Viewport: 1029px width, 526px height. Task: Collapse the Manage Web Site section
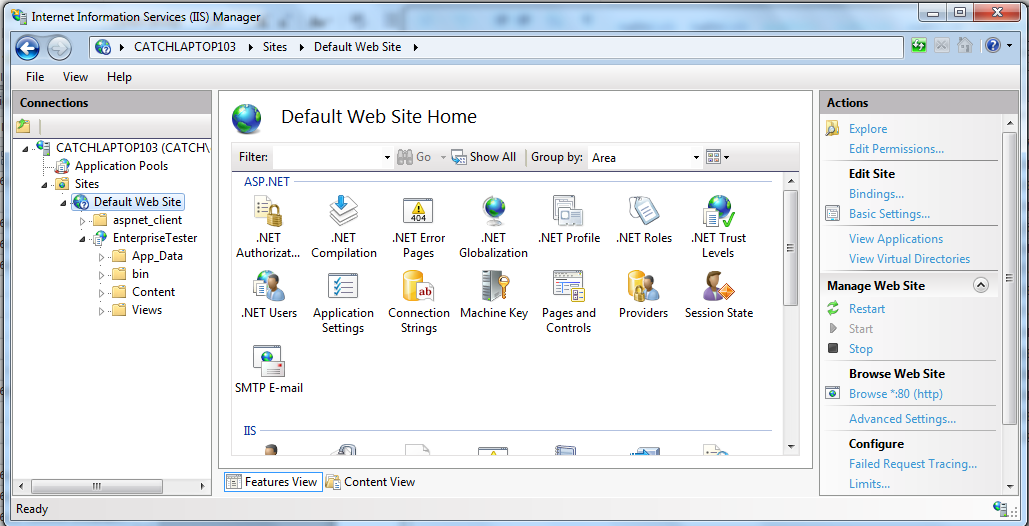[980, 285]
